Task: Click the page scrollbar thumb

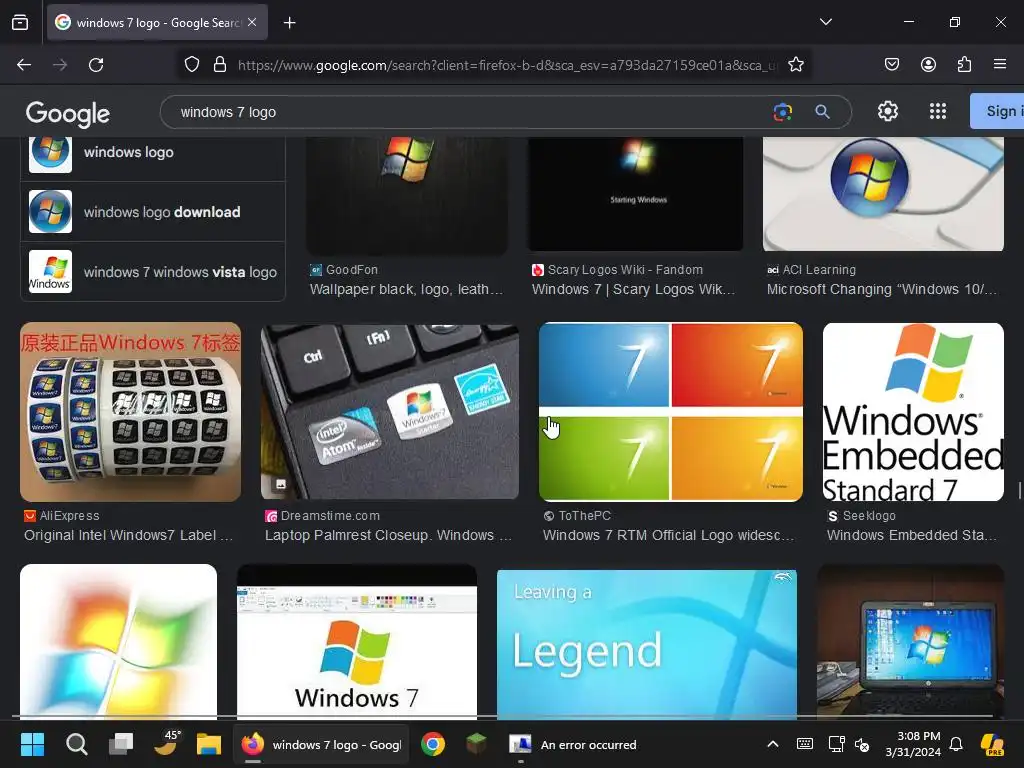Action: pyautogui.click(x=1019, y=491)
